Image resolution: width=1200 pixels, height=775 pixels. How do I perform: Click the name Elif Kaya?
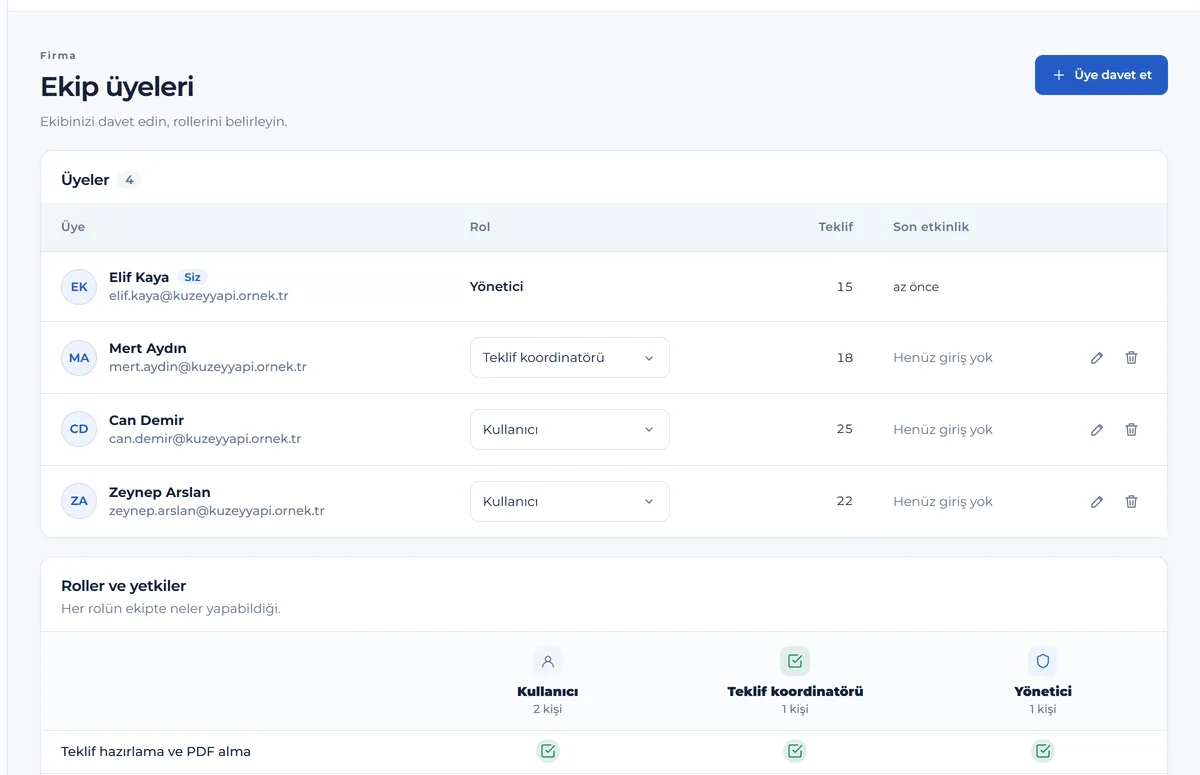139,277
